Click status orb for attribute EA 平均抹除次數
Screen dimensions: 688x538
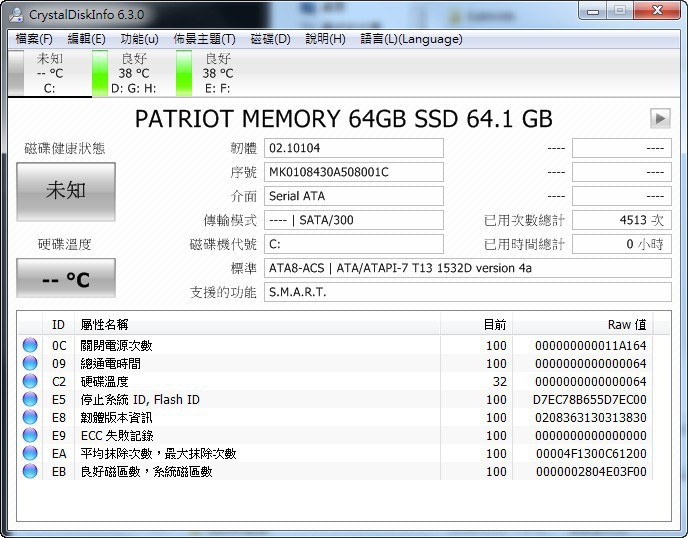(x=30, y=453)
